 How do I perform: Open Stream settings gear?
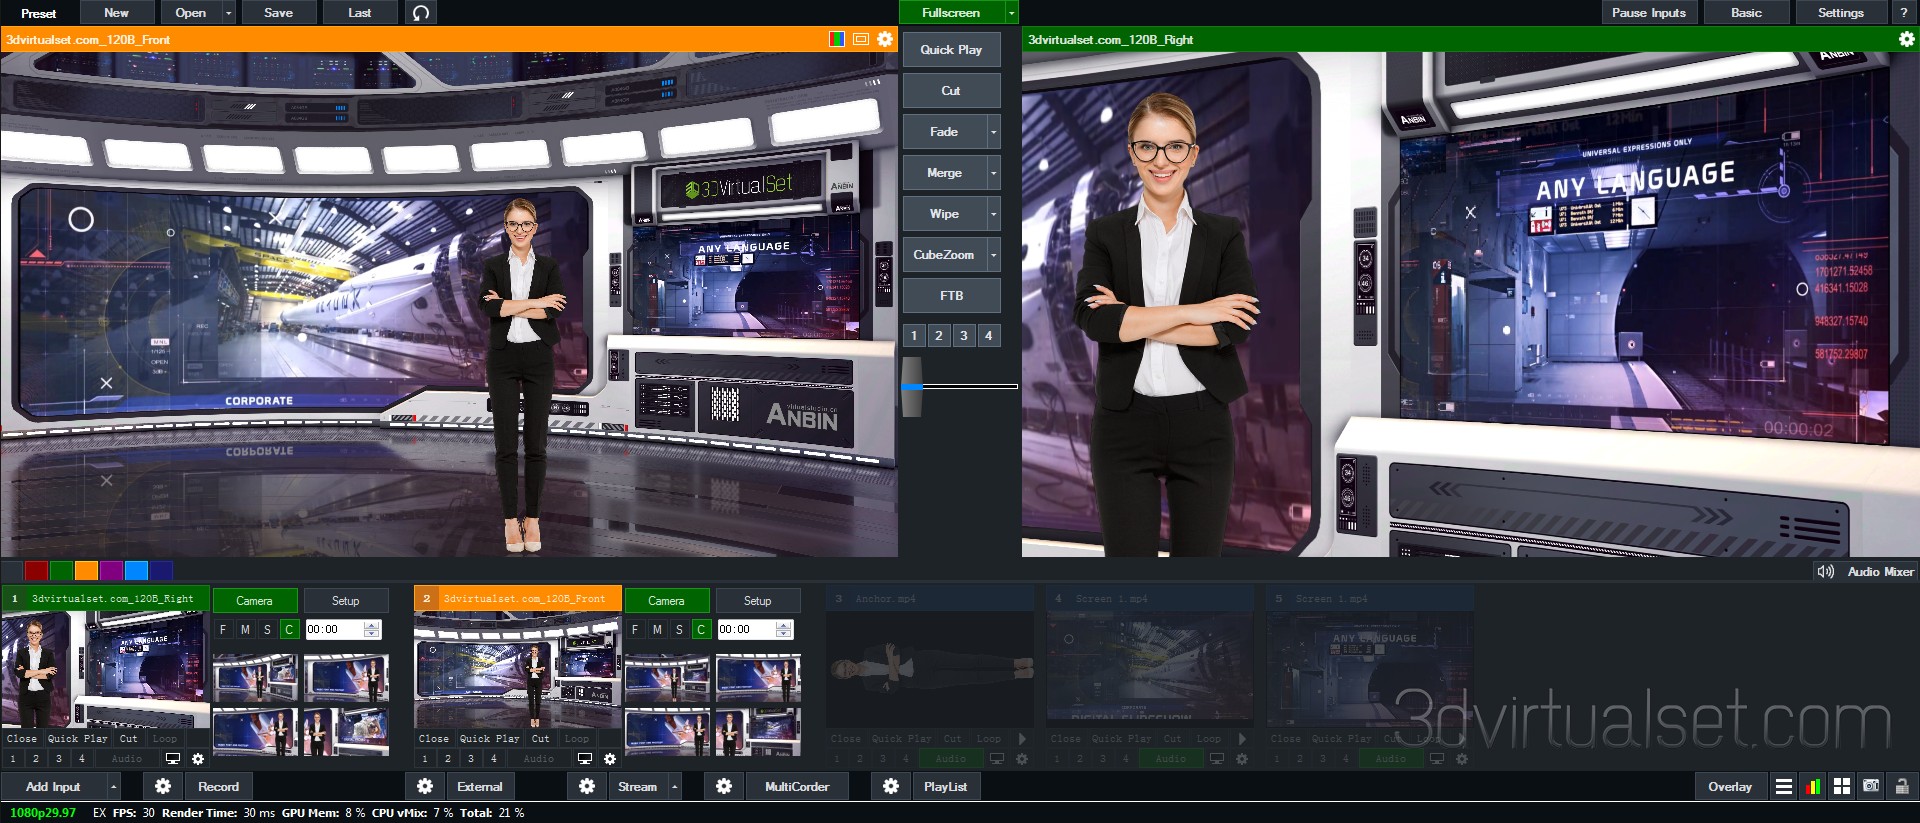(x=587, y=786)
